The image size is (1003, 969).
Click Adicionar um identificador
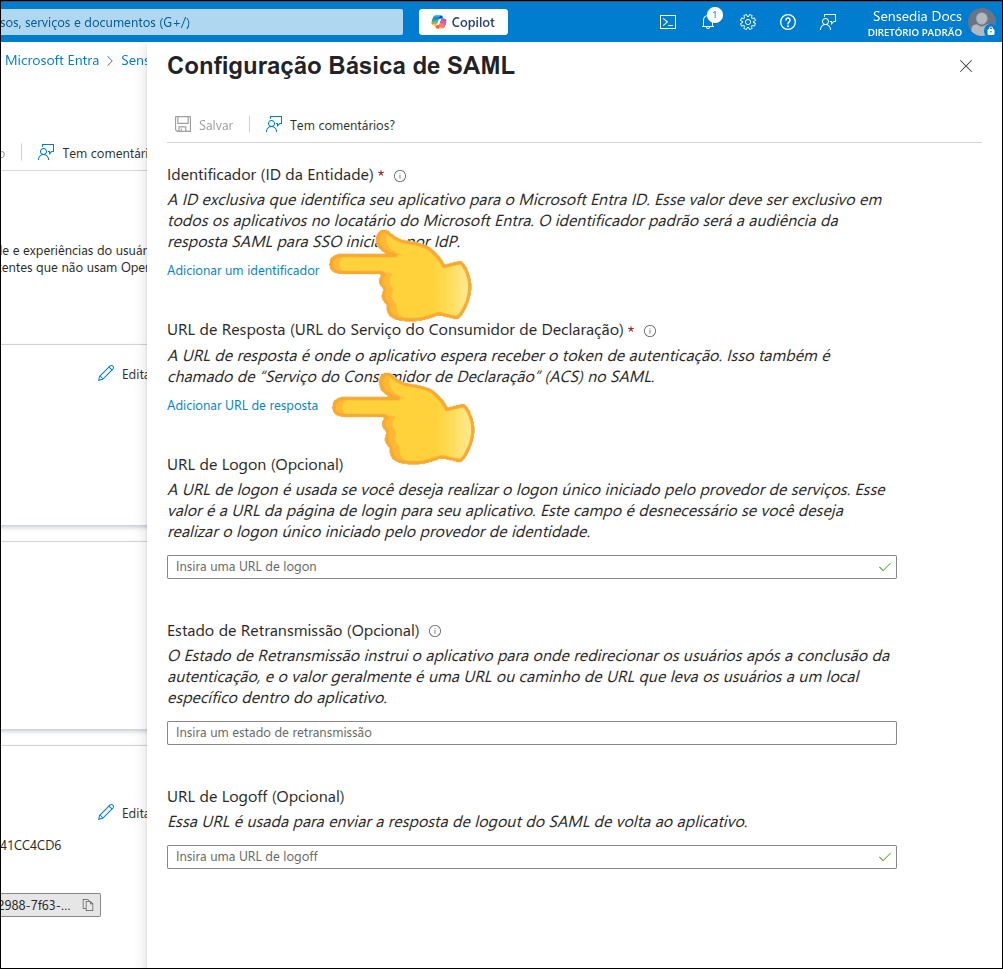[x=243, y=270]
